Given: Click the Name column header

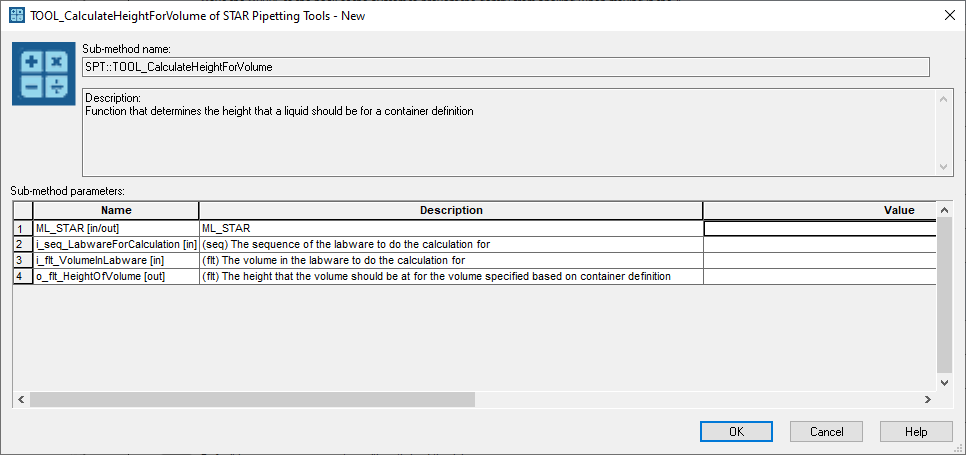Looking at the screenshot, I should click(x=116, y=210).
